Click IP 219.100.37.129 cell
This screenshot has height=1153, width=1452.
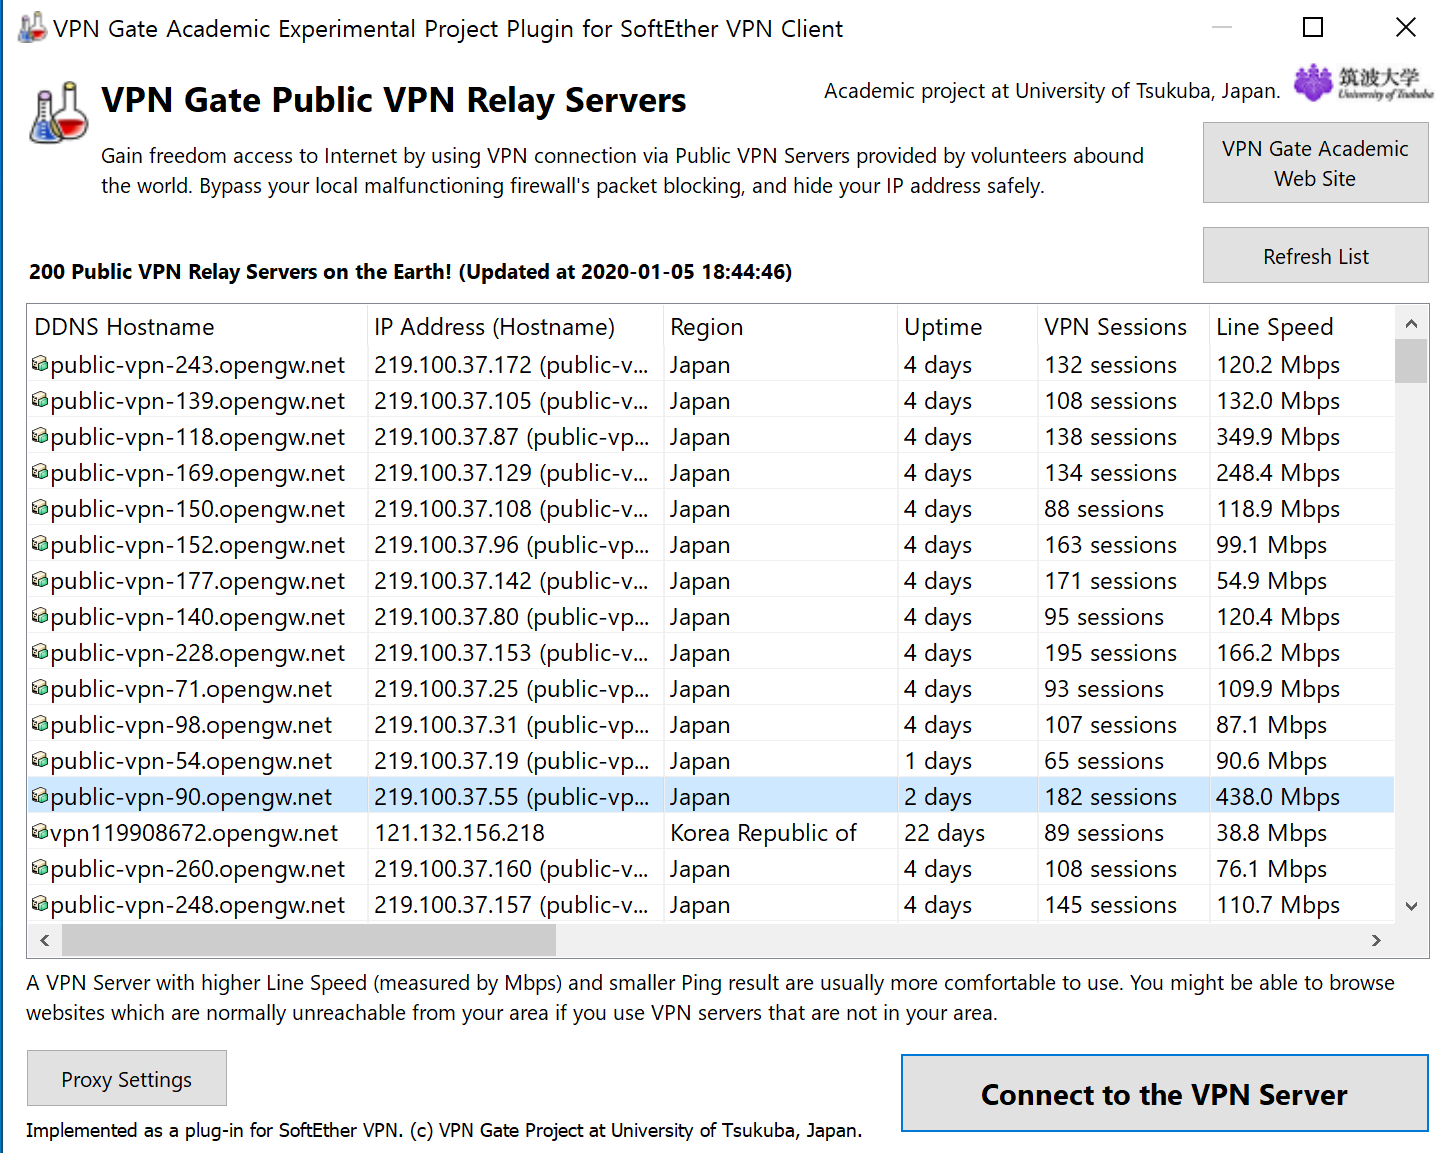(x=511, y=473)
